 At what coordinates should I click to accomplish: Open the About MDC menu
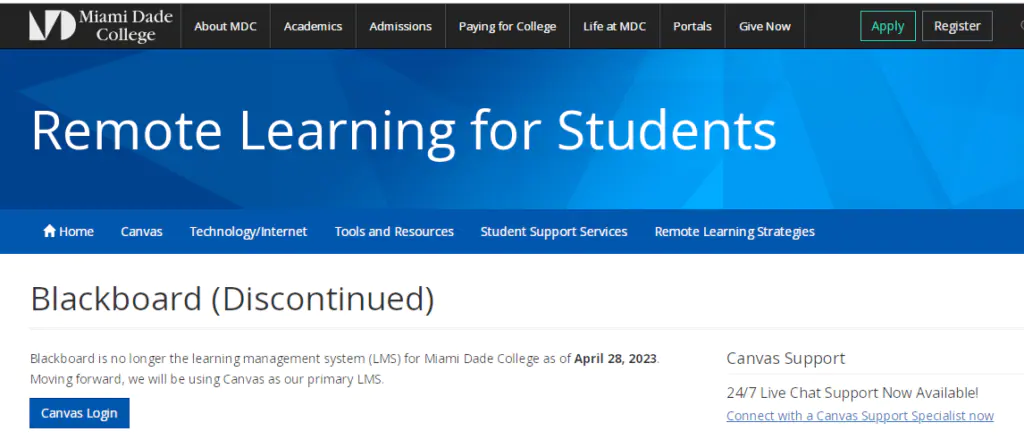[225, 26]
